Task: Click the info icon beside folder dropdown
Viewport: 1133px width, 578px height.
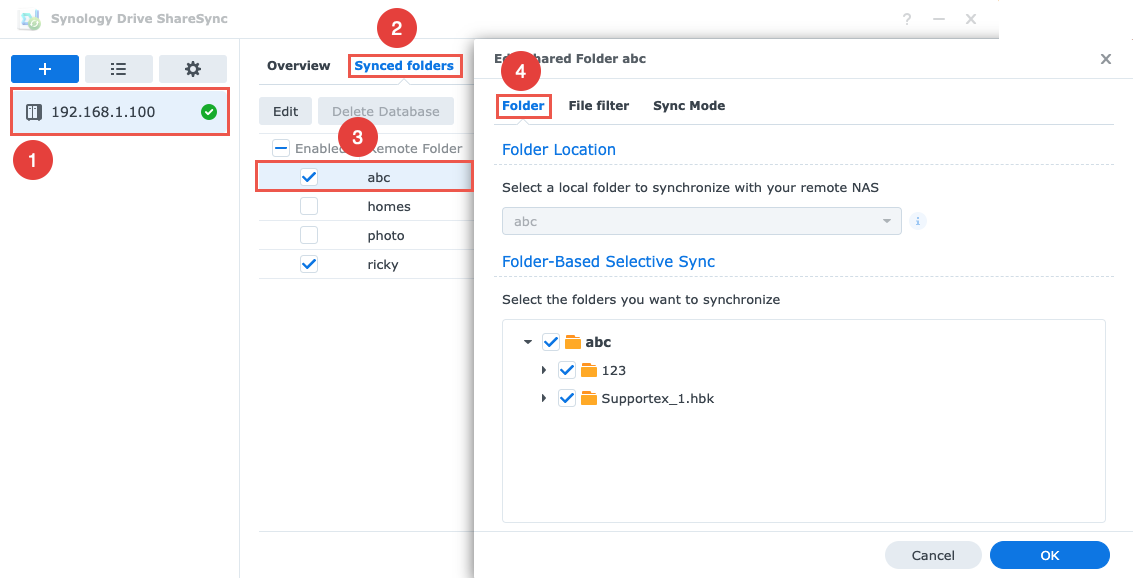Action: [918, 221]
